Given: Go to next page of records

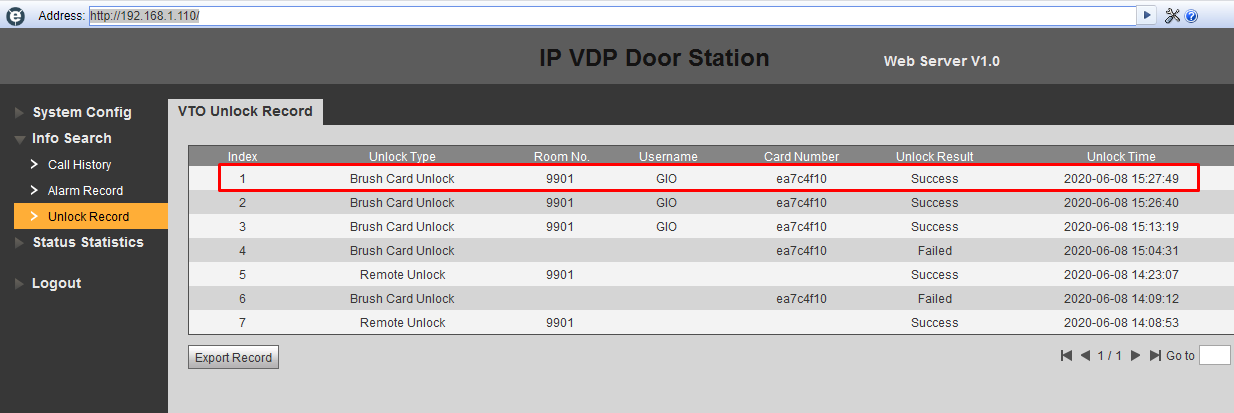Looking at the screenshot, I should (1135, 355).
